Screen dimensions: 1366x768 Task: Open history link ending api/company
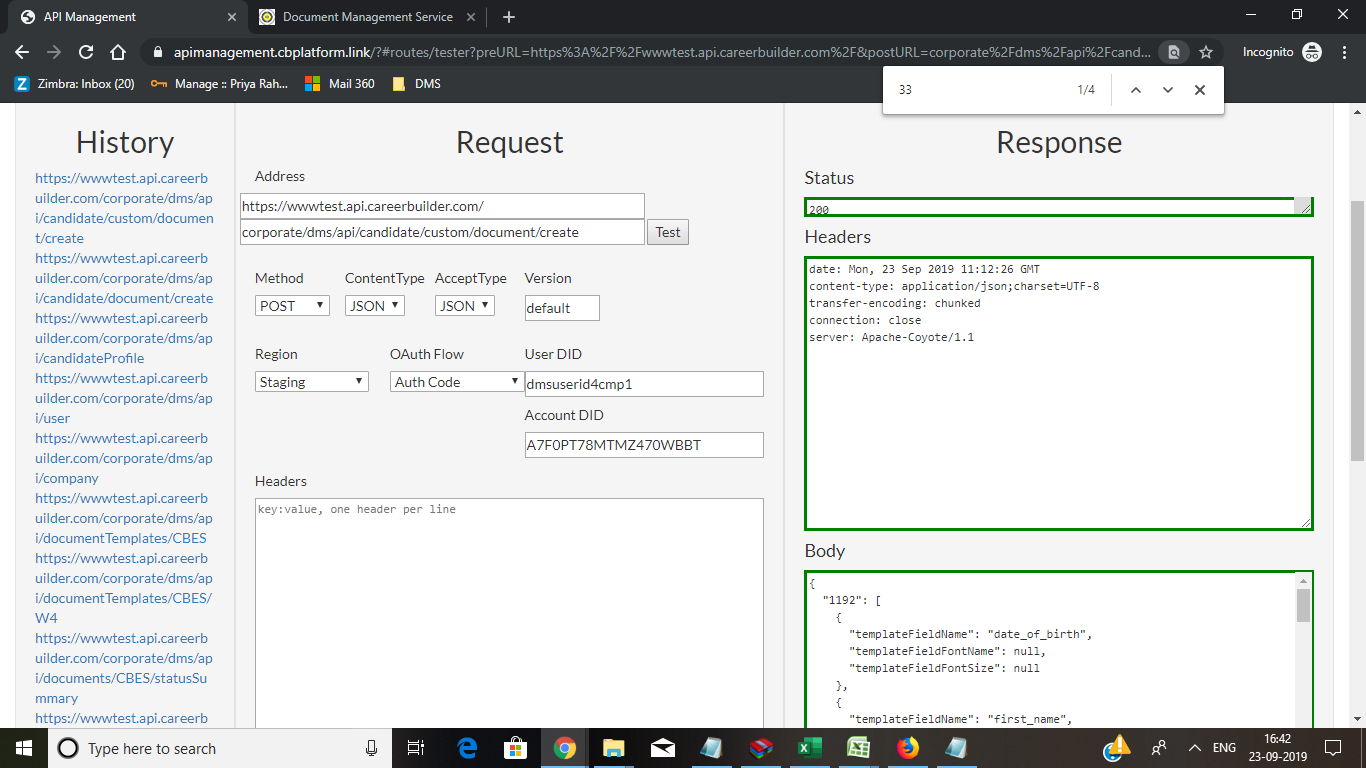[124, 458]
